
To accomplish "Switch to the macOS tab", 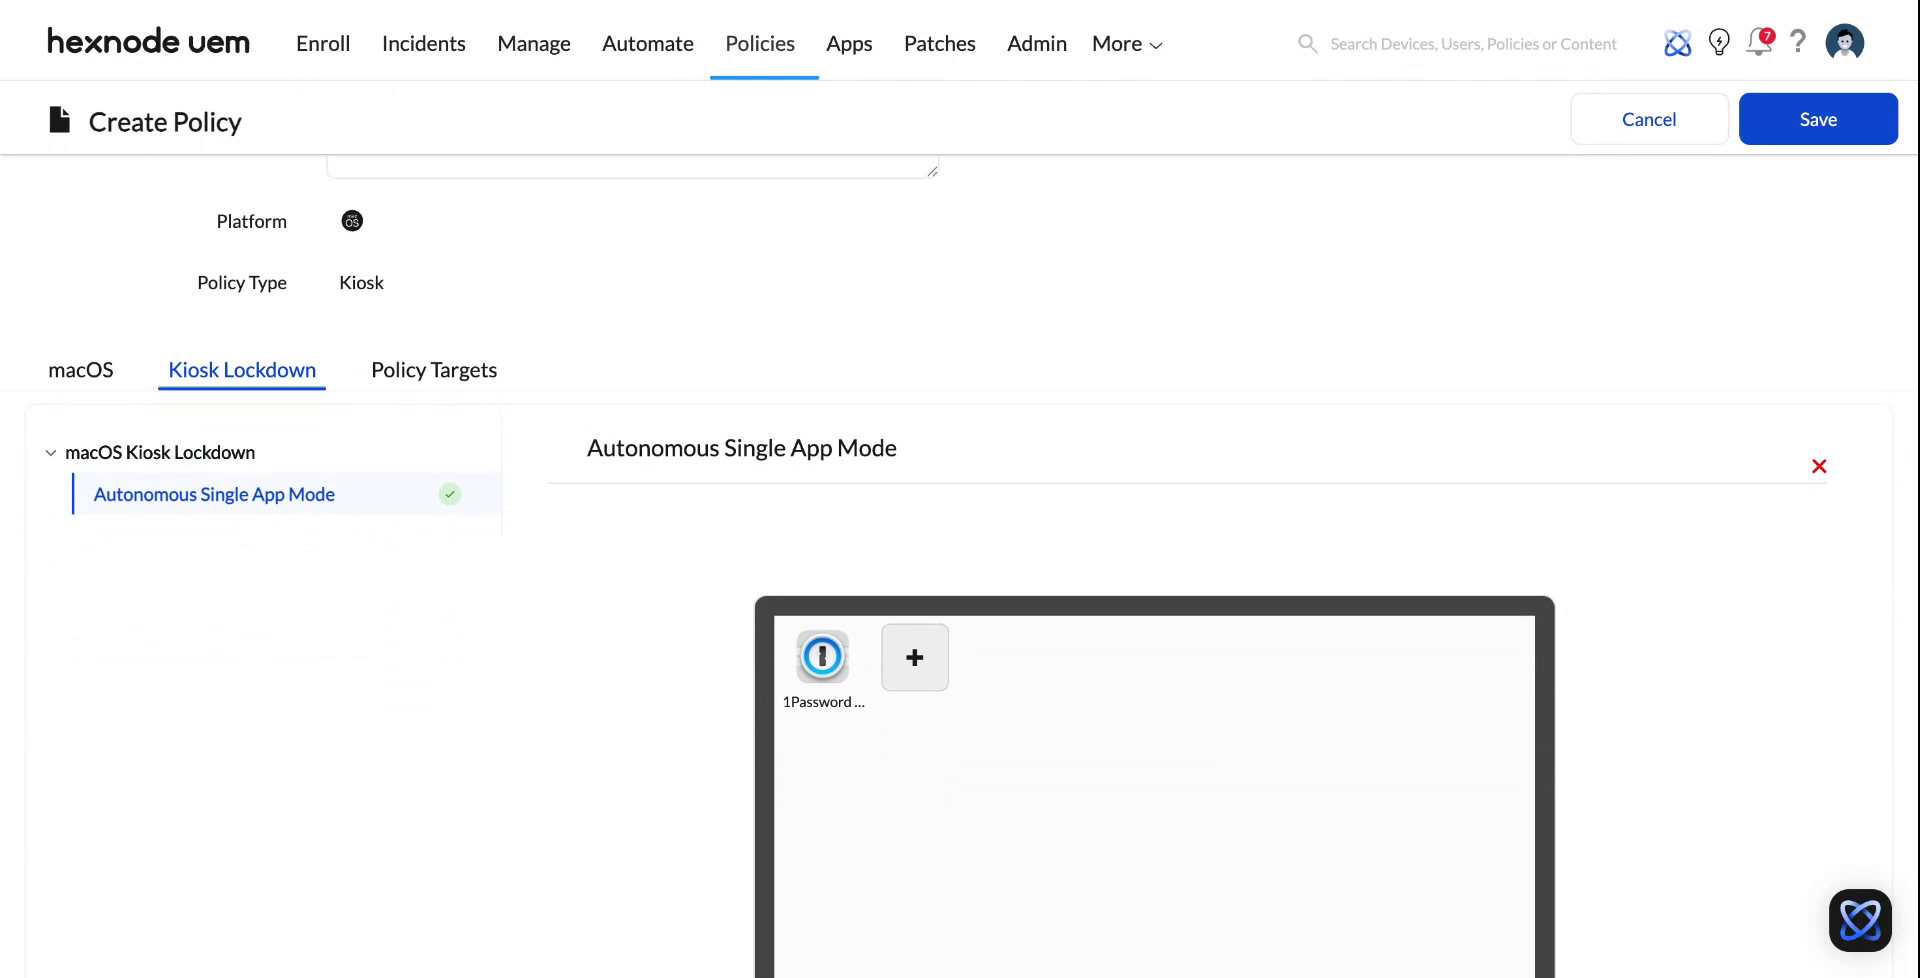I will (81, 369).
